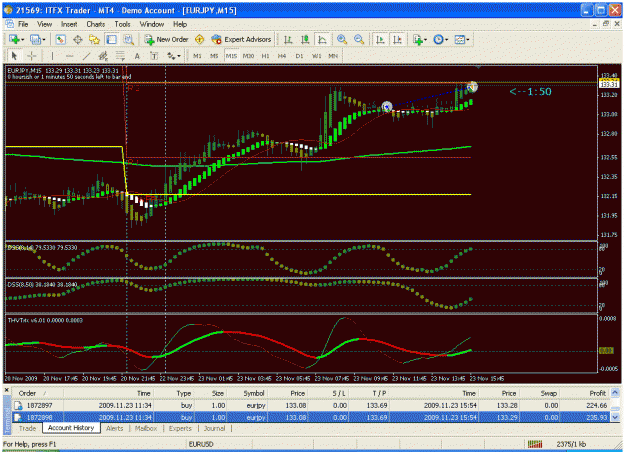
Task: Open the New Chart toolbar icon
Action: pyautogui.click(x=14, y=39)
